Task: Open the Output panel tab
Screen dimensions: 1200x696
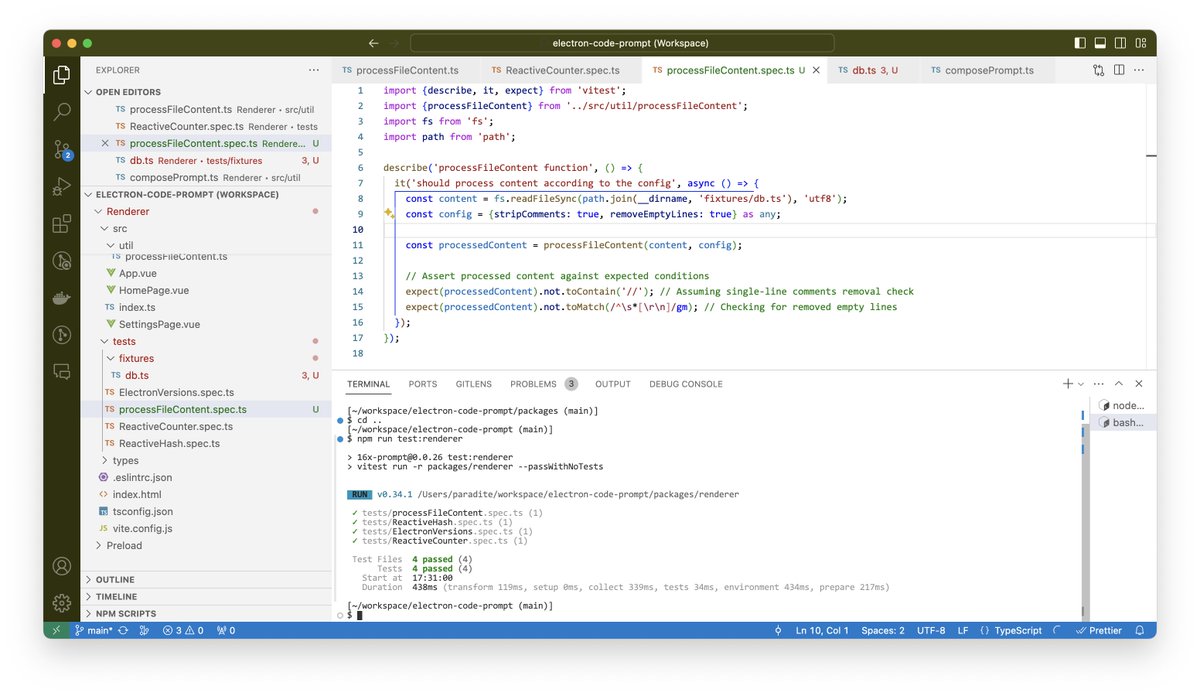Action: pos(613,384)
